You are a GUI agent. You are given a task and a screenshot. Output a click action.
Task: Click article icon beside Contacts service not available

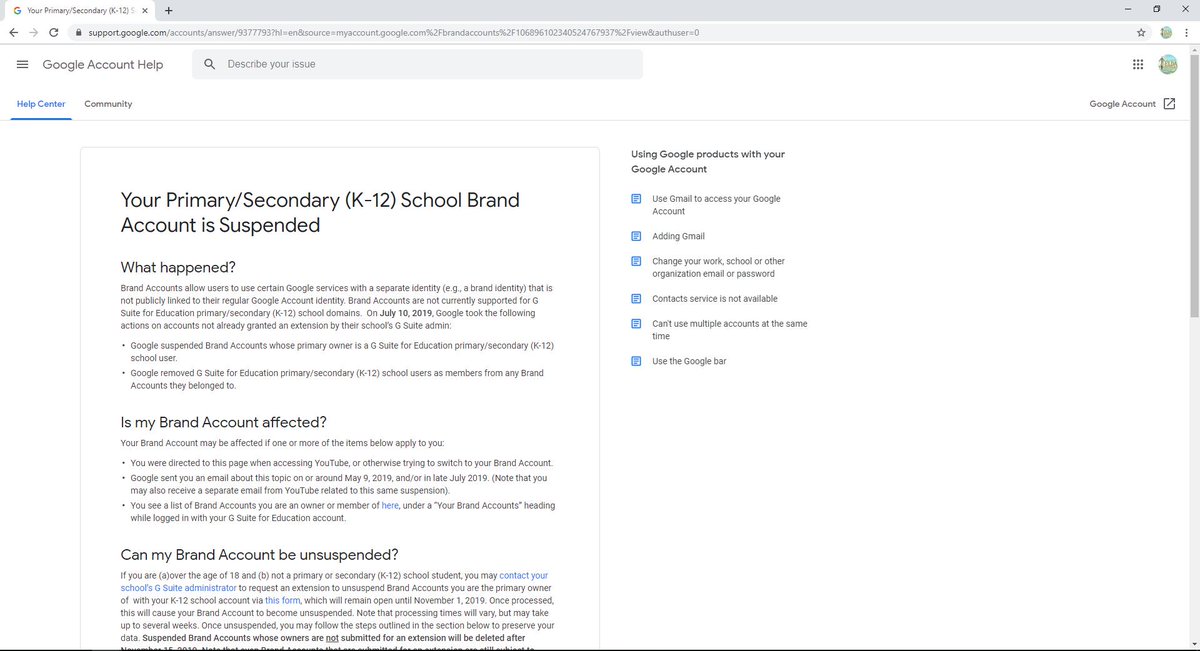coord(636,299)
